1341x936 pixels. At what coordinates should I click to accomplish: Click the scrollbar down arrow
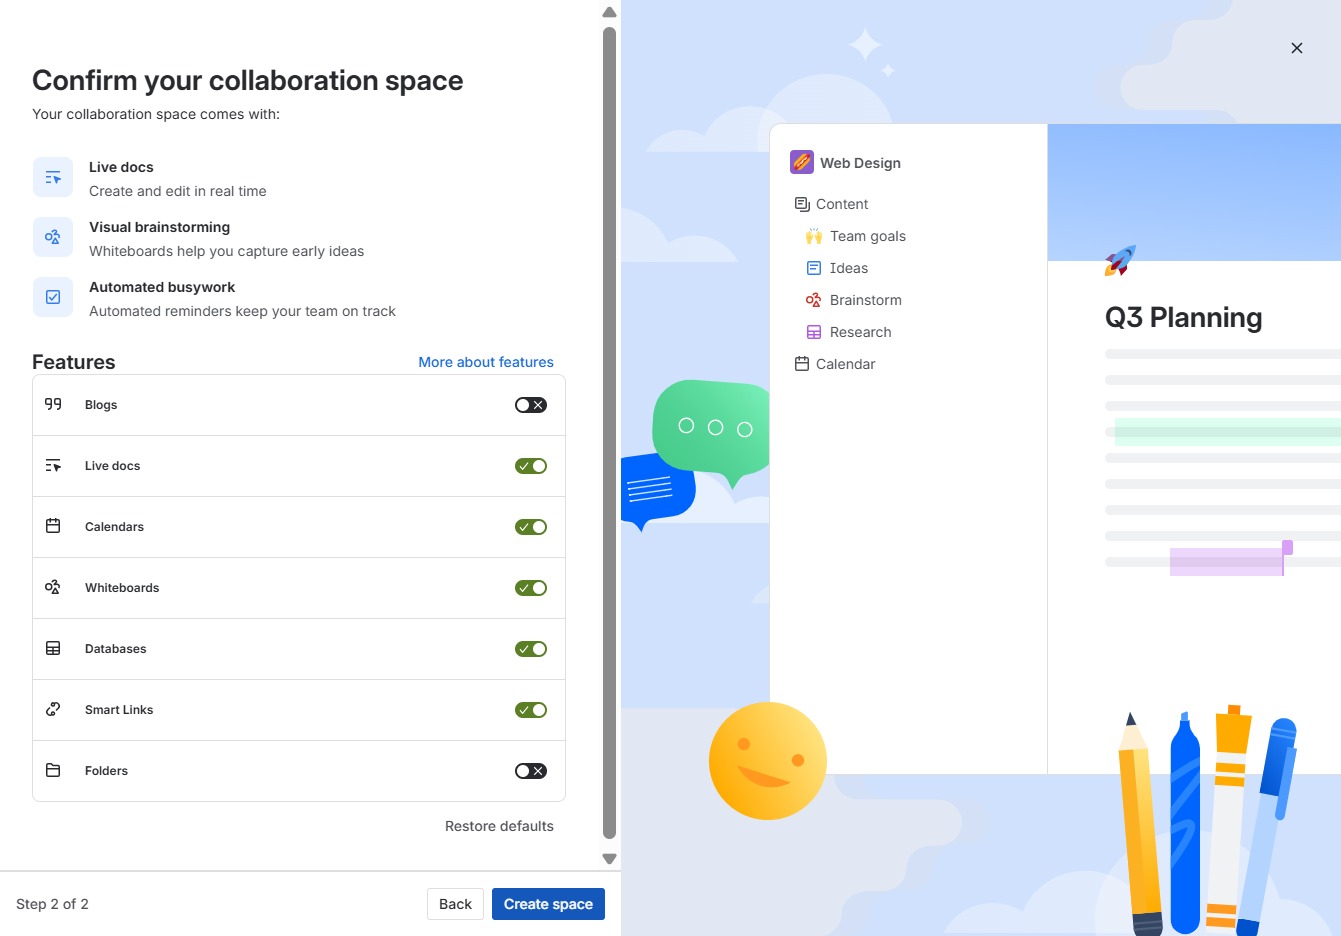click(x=609, y=859)
